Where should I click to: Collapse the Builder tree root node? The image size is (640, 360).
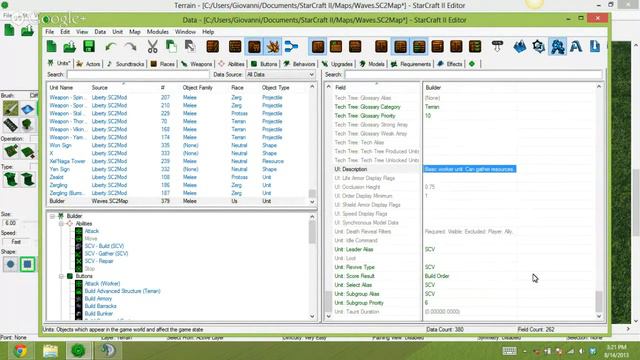point(52,216)
